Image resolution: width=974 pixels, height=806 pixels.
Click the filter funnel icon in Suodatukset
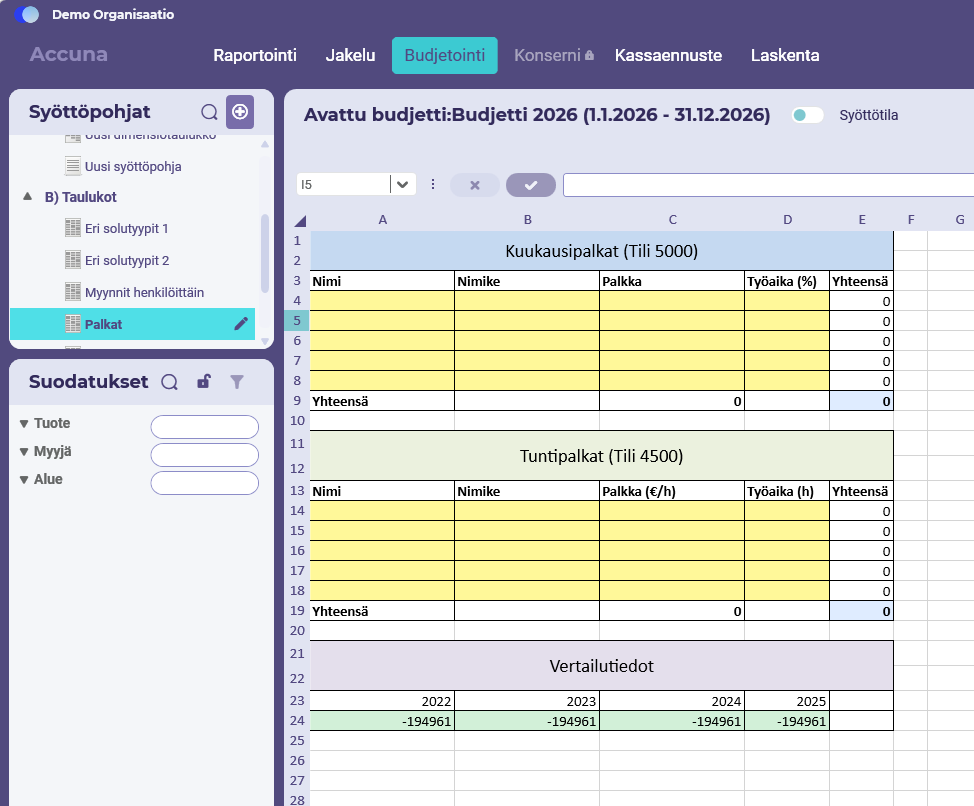pos(237,382)
